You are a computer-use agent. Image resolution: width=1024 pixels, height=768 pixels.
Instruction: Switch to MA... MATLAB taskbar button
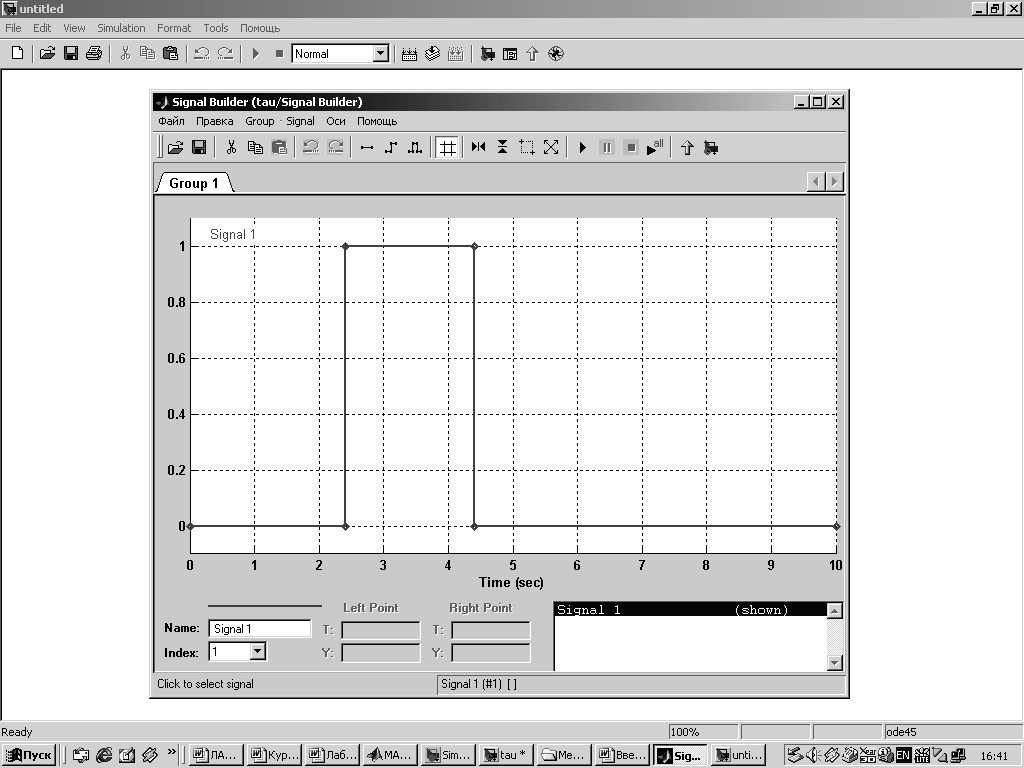(x=391, y=755)
